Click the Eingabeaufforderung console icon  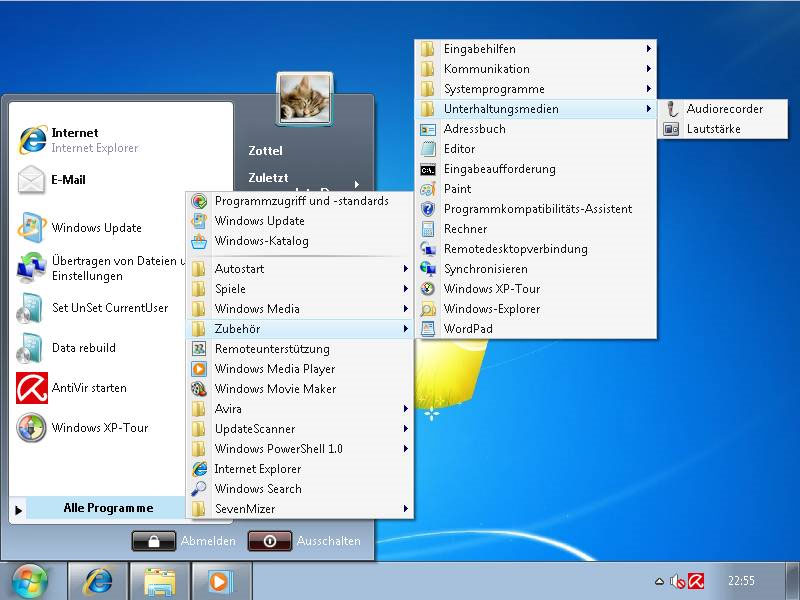tap(428, 169)
